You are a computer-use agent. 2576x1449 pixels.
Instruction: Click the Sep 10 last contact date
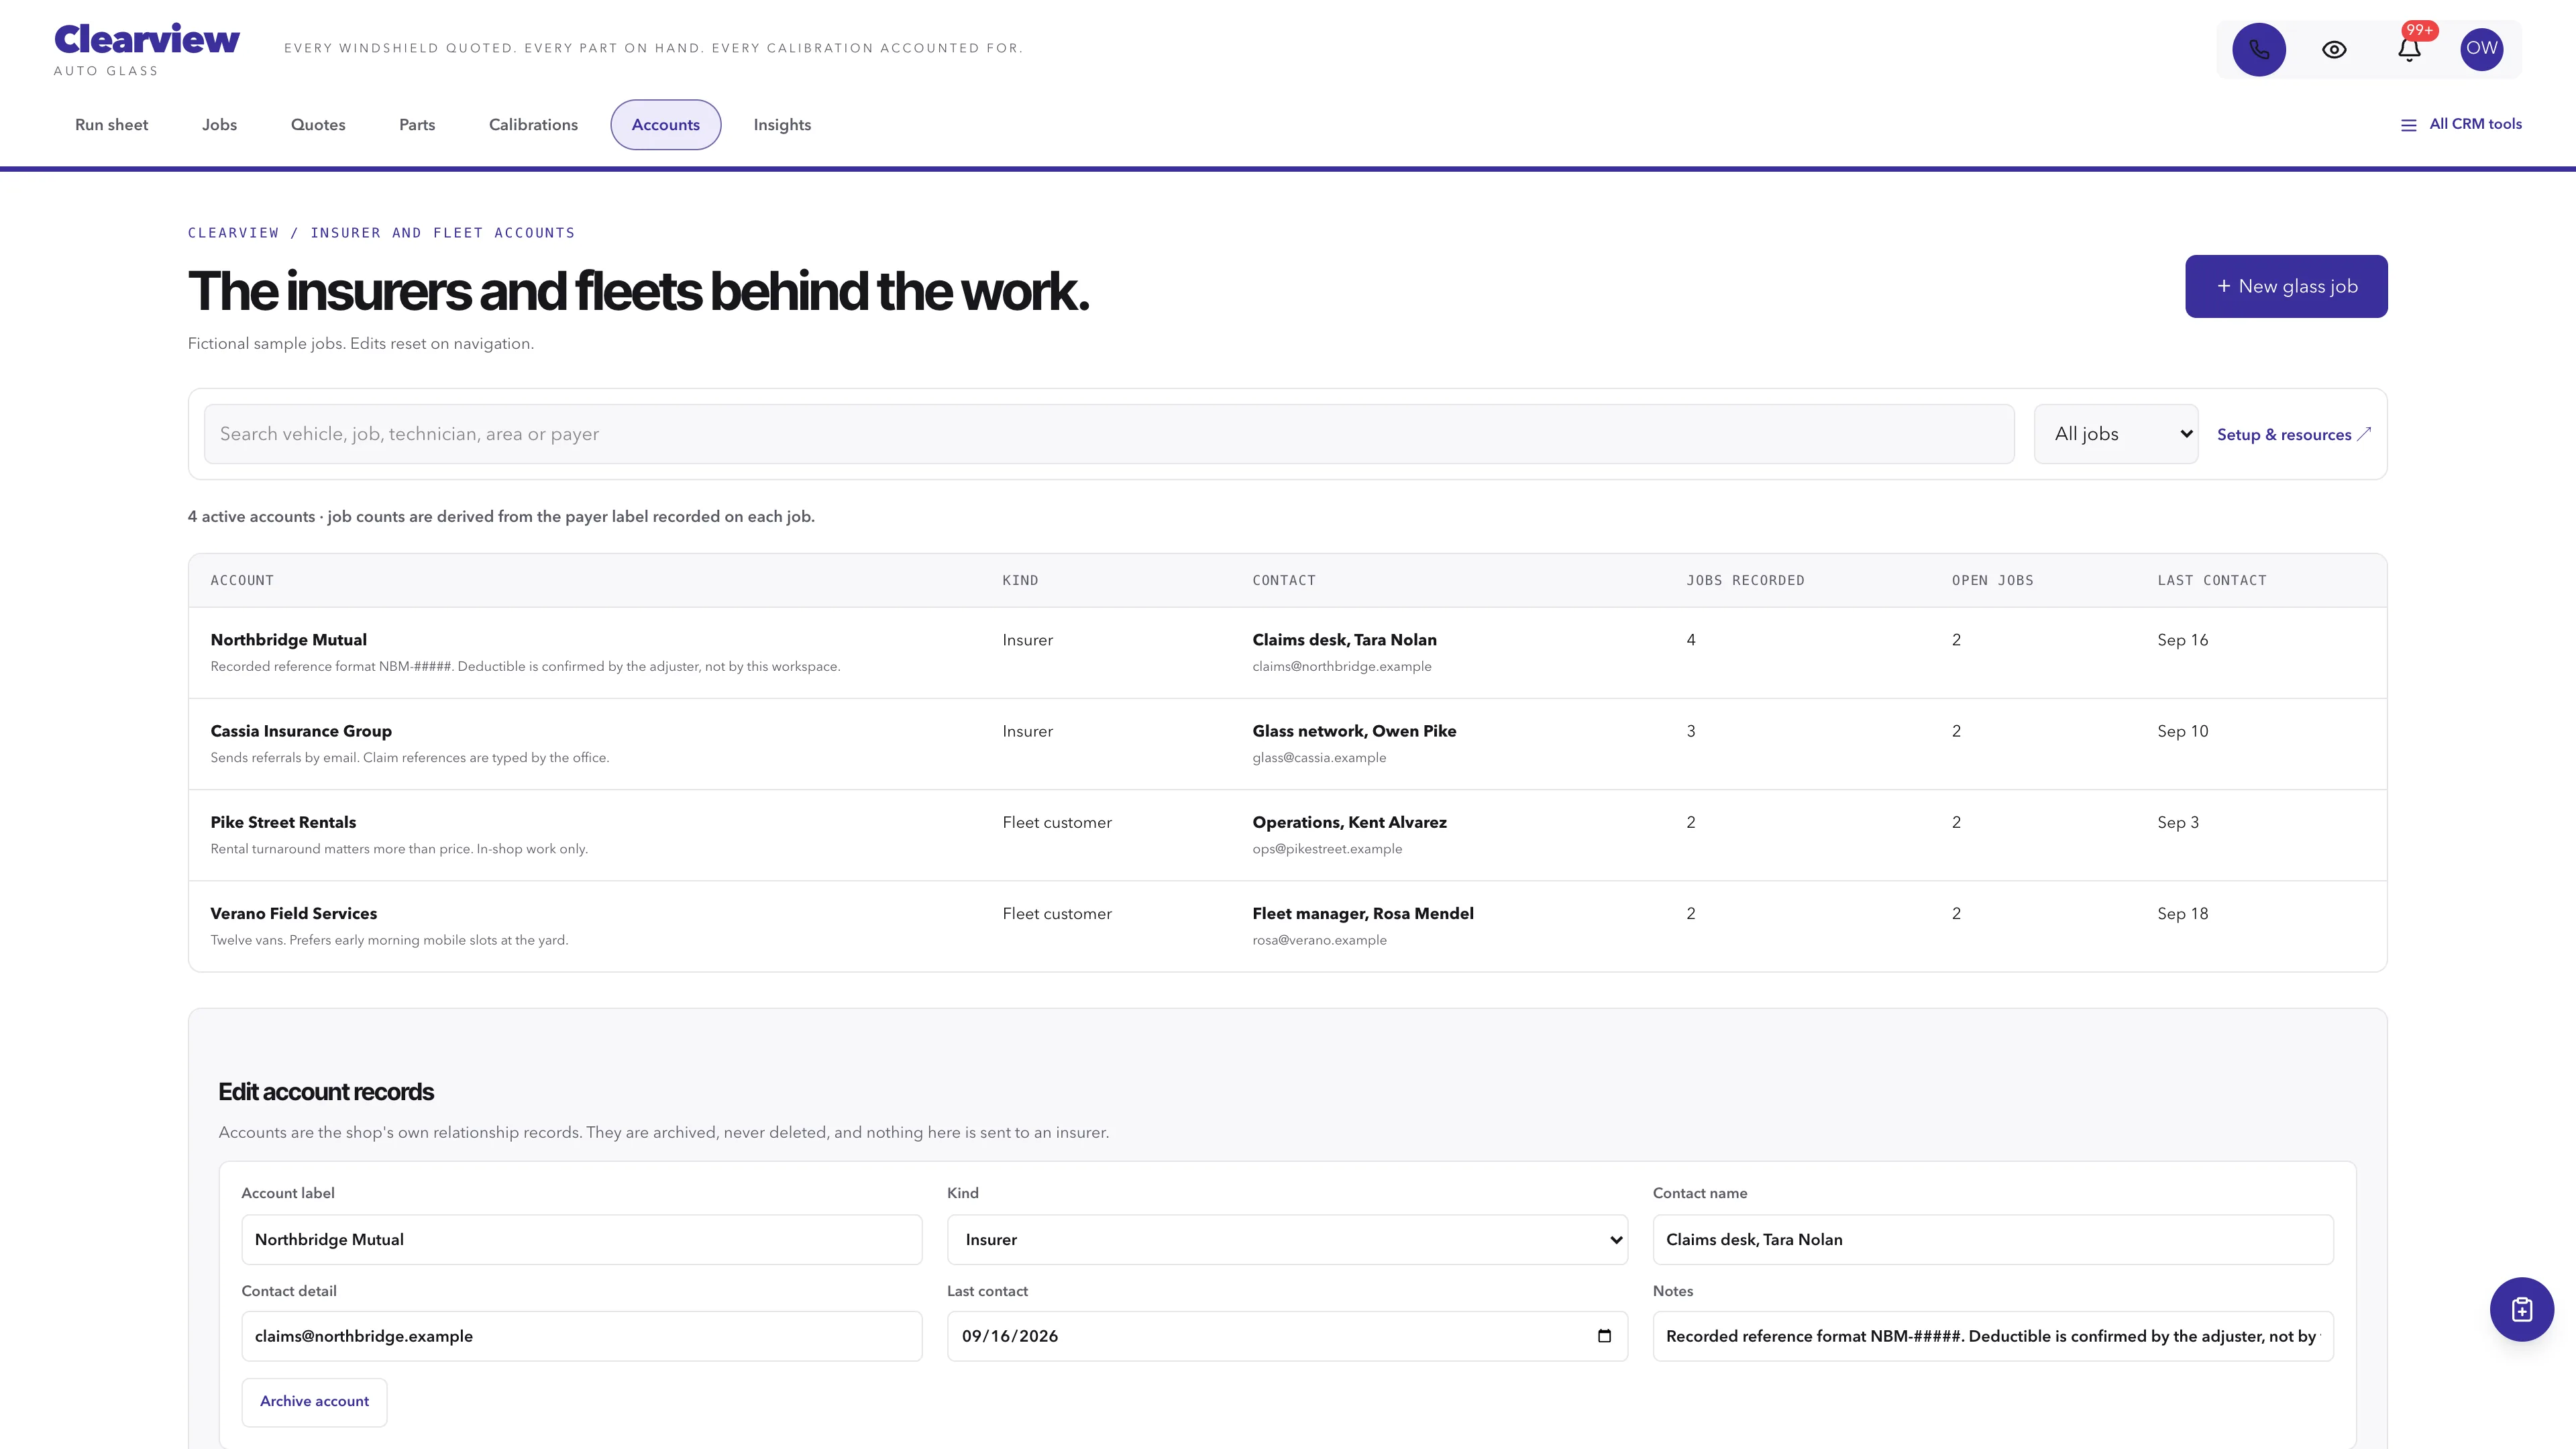[2182, 731]
